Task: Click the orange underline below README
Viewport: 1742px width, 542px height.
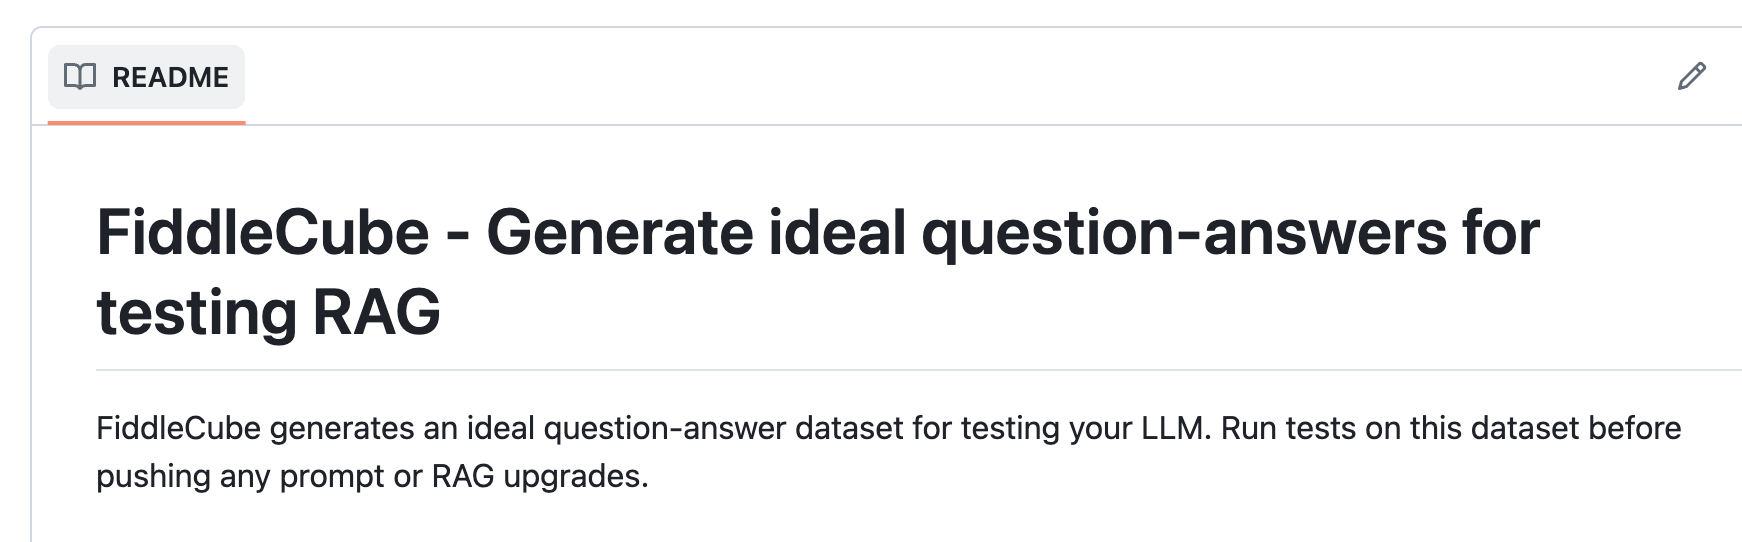Action: 147,122
